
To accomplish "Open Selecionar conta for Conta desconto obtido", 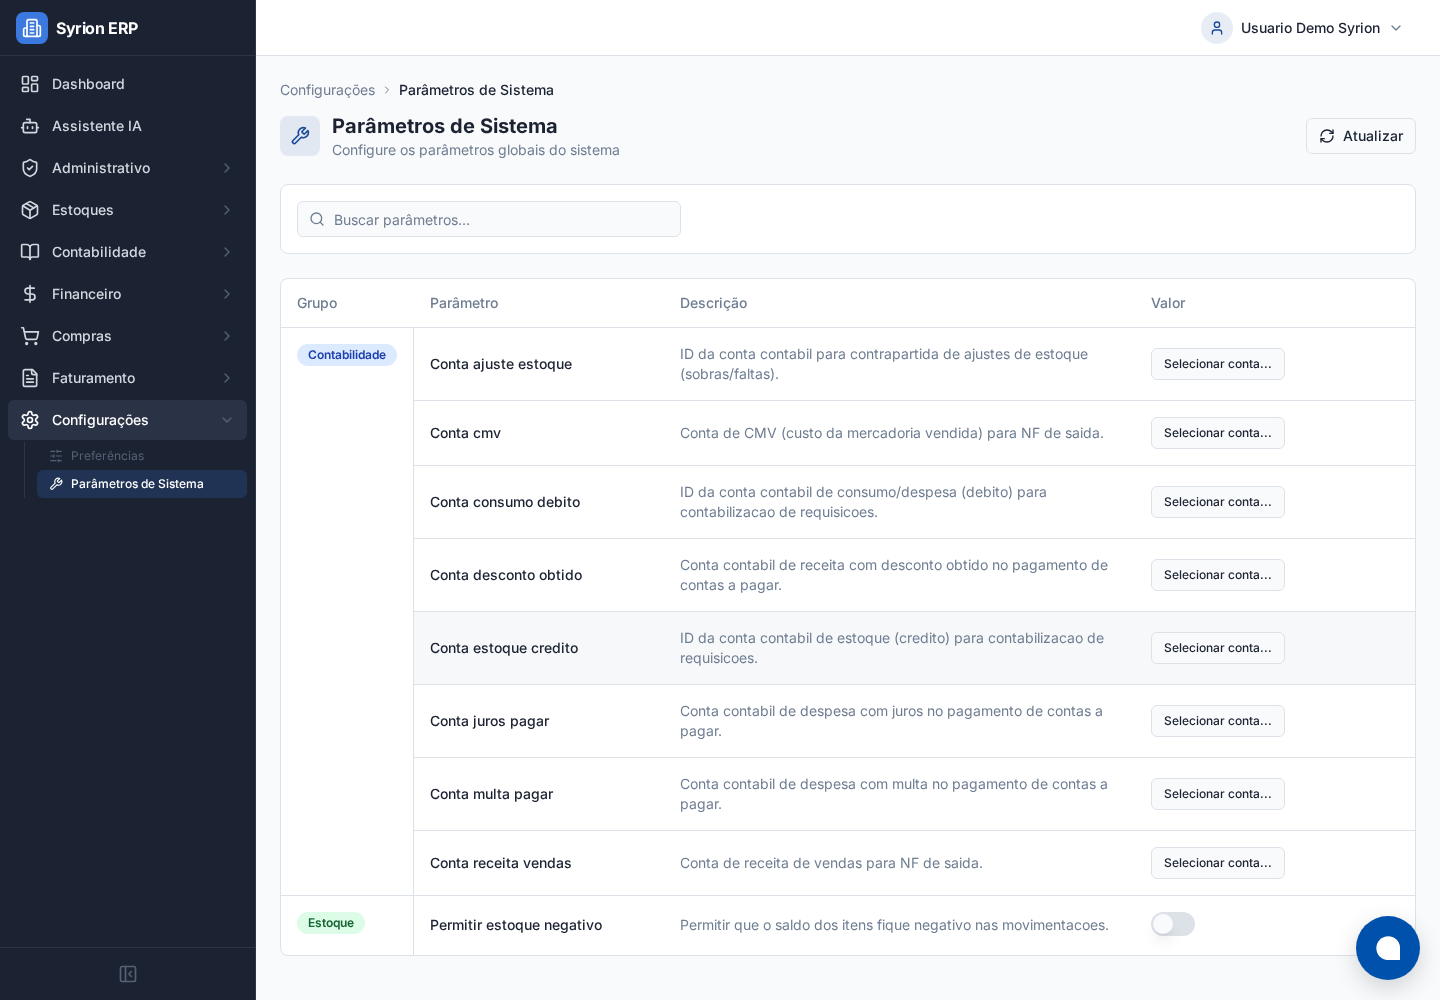I will tap(1217, 575).
